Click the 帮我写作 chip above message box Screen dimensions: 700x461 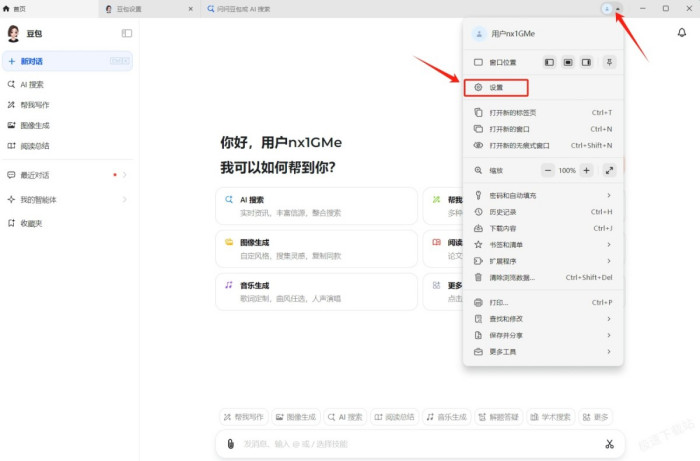[x=244, y=417]
